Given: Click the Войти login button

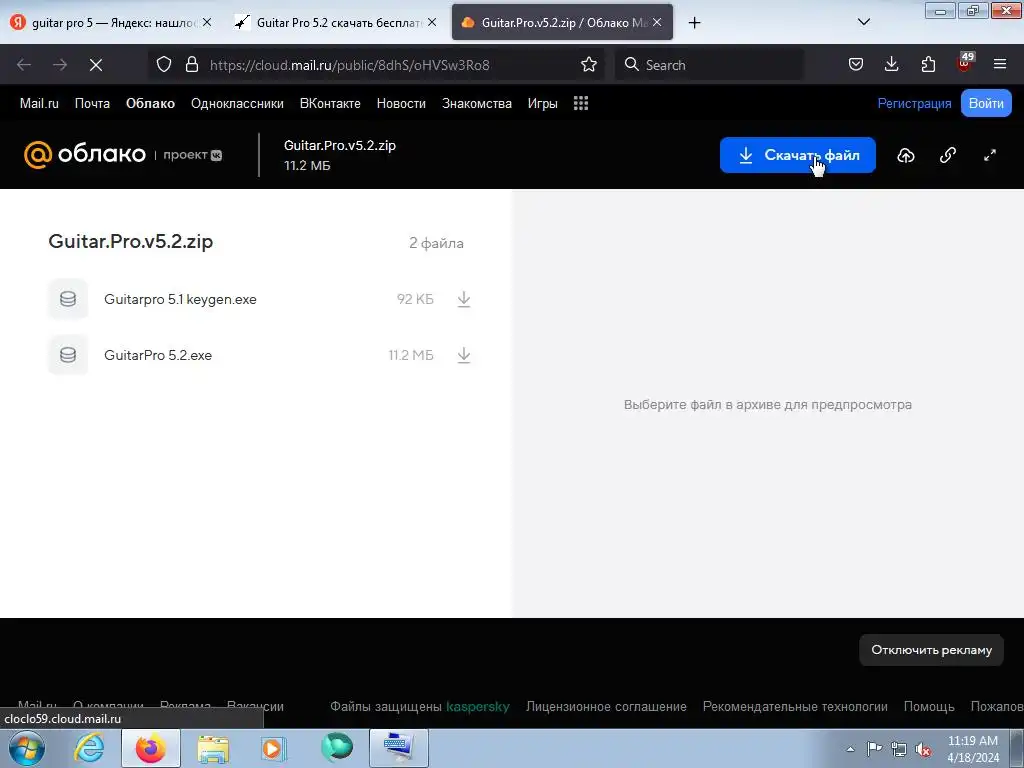Looking at the screenshot, I should coord(986,103).
